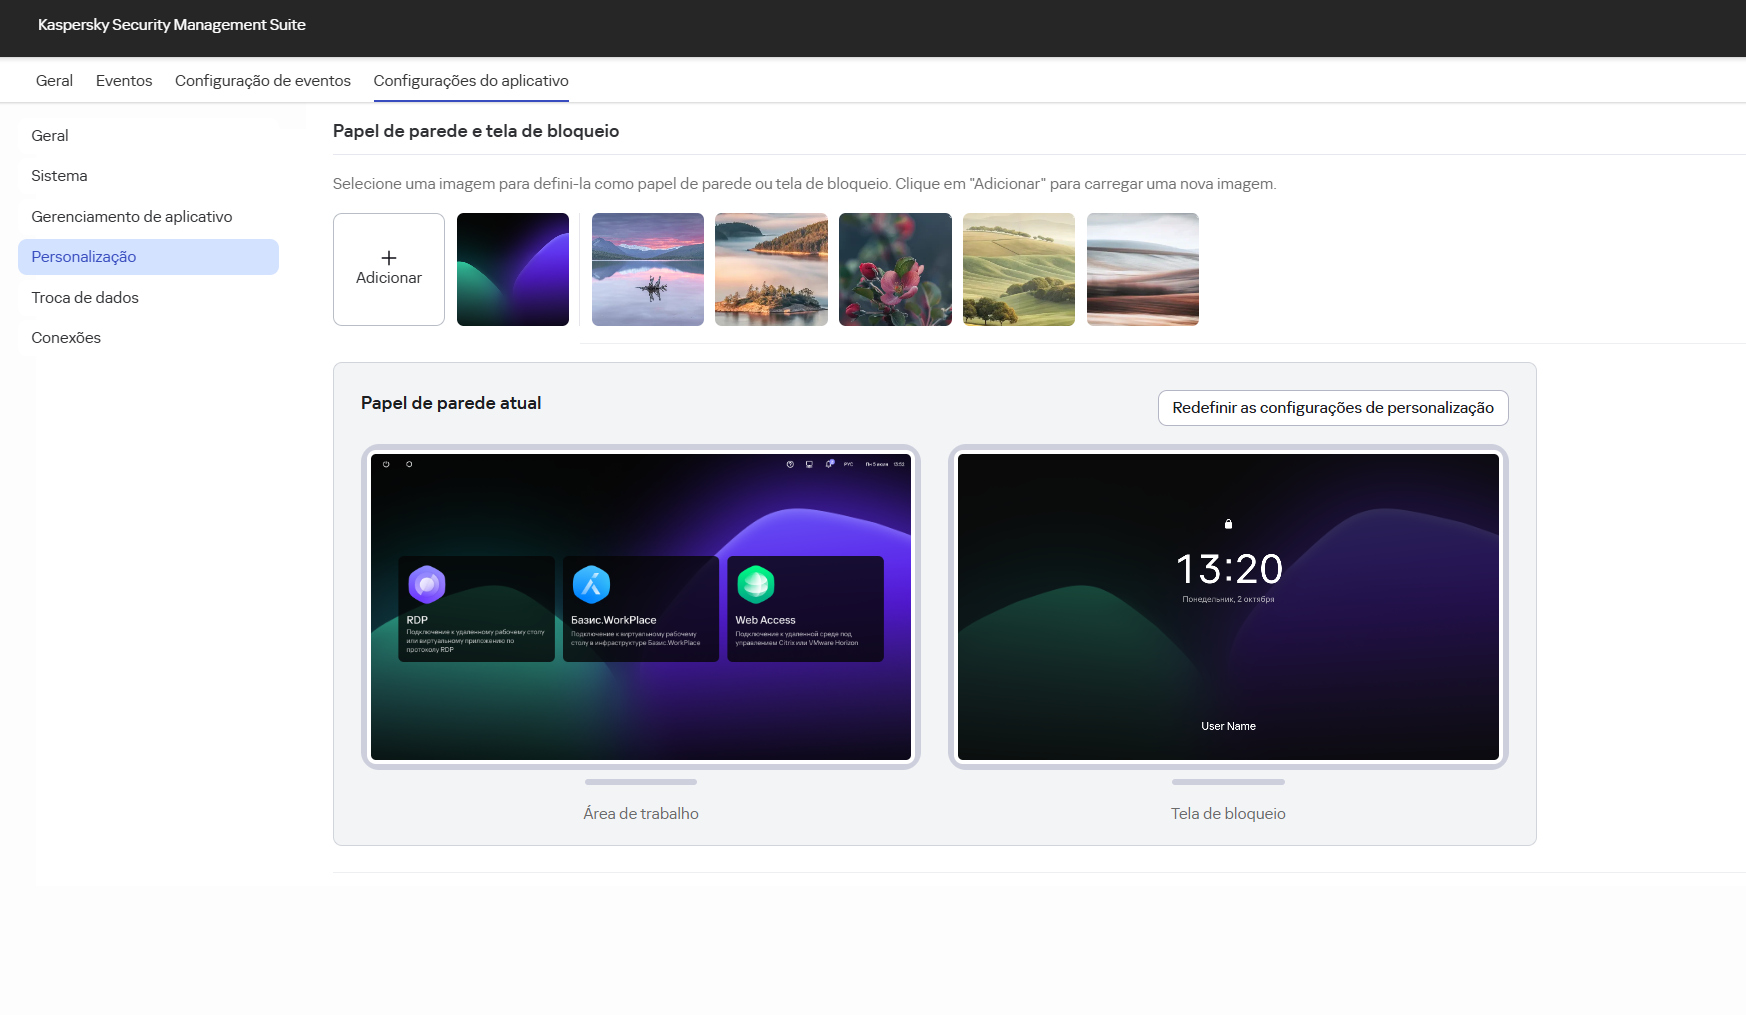Click the Tela de bloqueio preview
Screen dimensions: 1746x1015
(1227, 607)
